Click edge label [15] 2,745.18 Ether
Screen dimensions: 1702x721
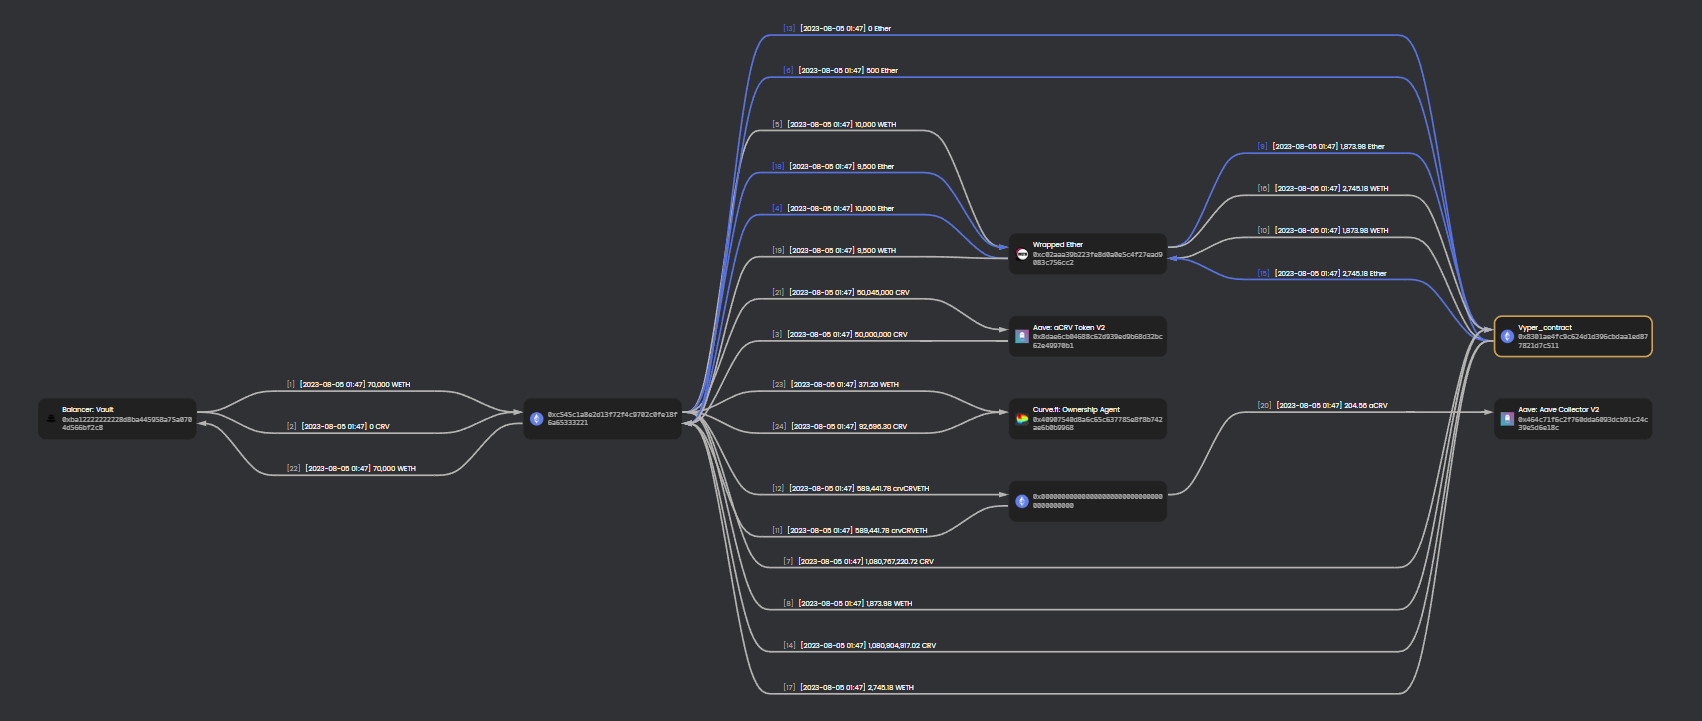[1322, 274]
